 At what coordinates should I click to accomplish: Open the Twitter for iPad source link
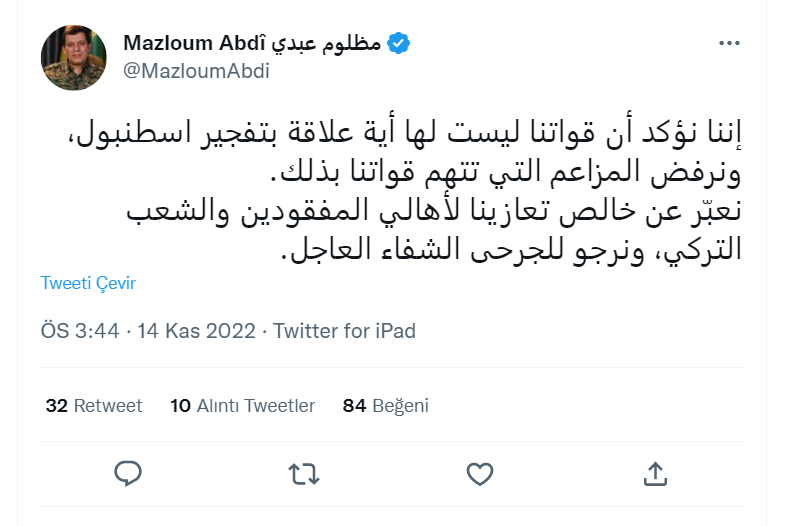pyautogui.click(x=344, y=331)
